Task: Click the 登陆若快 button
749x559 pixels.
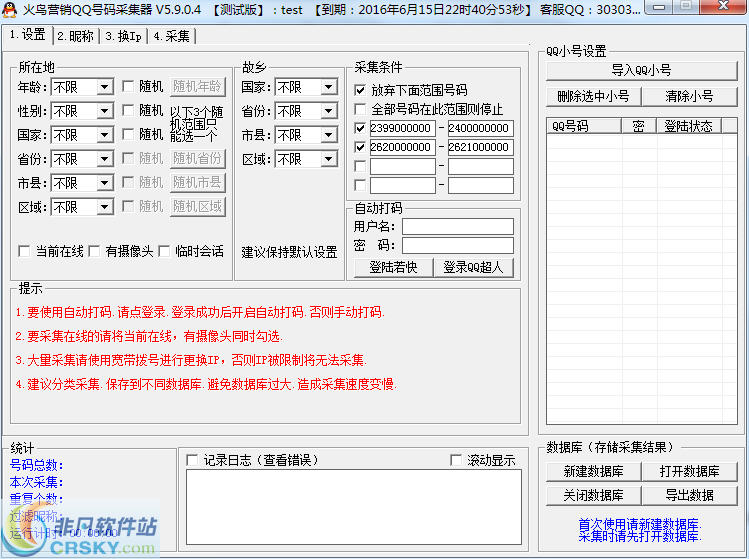Action: (x=393, y=268)
